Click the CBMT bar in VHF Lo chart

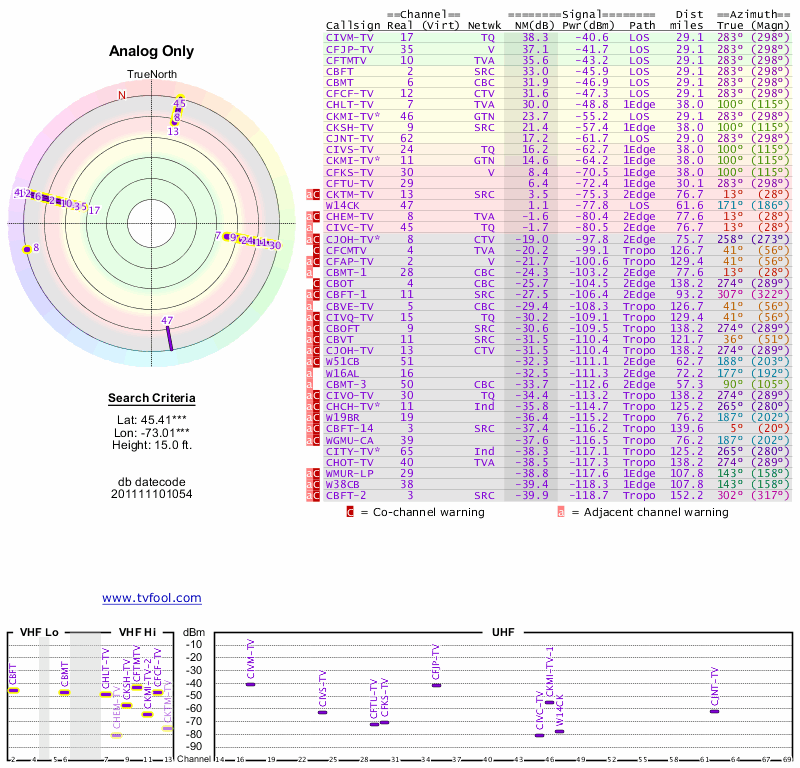(64, 691)
